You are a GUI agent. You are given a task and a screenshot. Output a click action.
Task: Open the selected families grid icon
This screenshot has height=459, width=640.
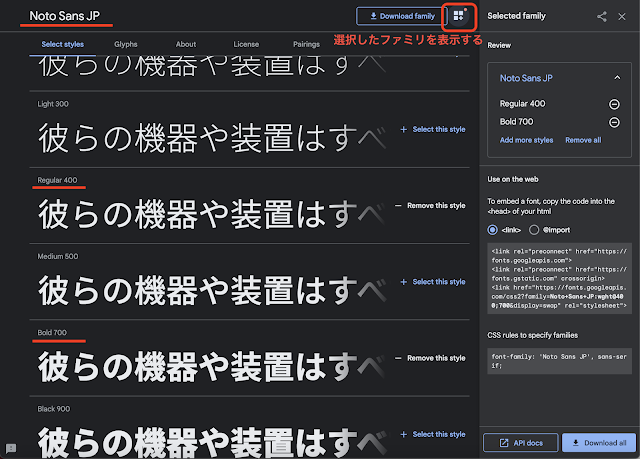click(459, 16)
